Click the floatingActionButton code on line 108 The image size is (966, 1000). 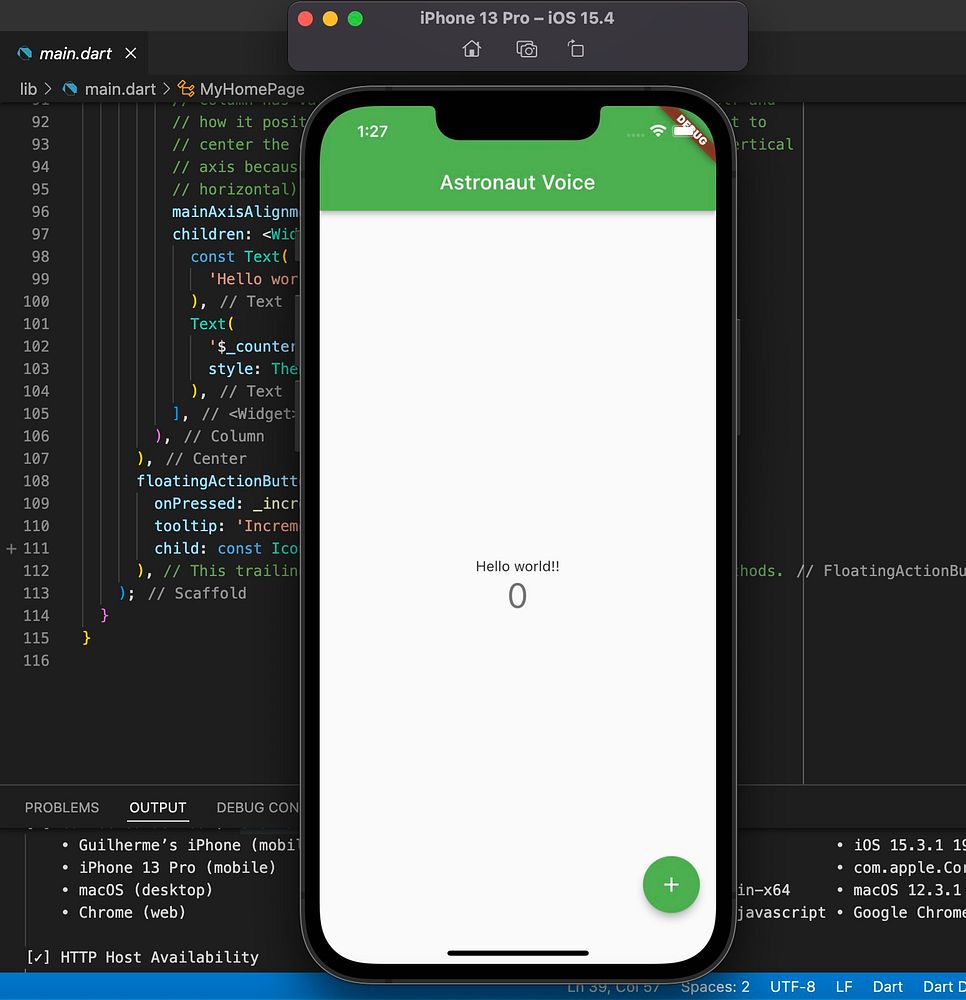(217, 481)
